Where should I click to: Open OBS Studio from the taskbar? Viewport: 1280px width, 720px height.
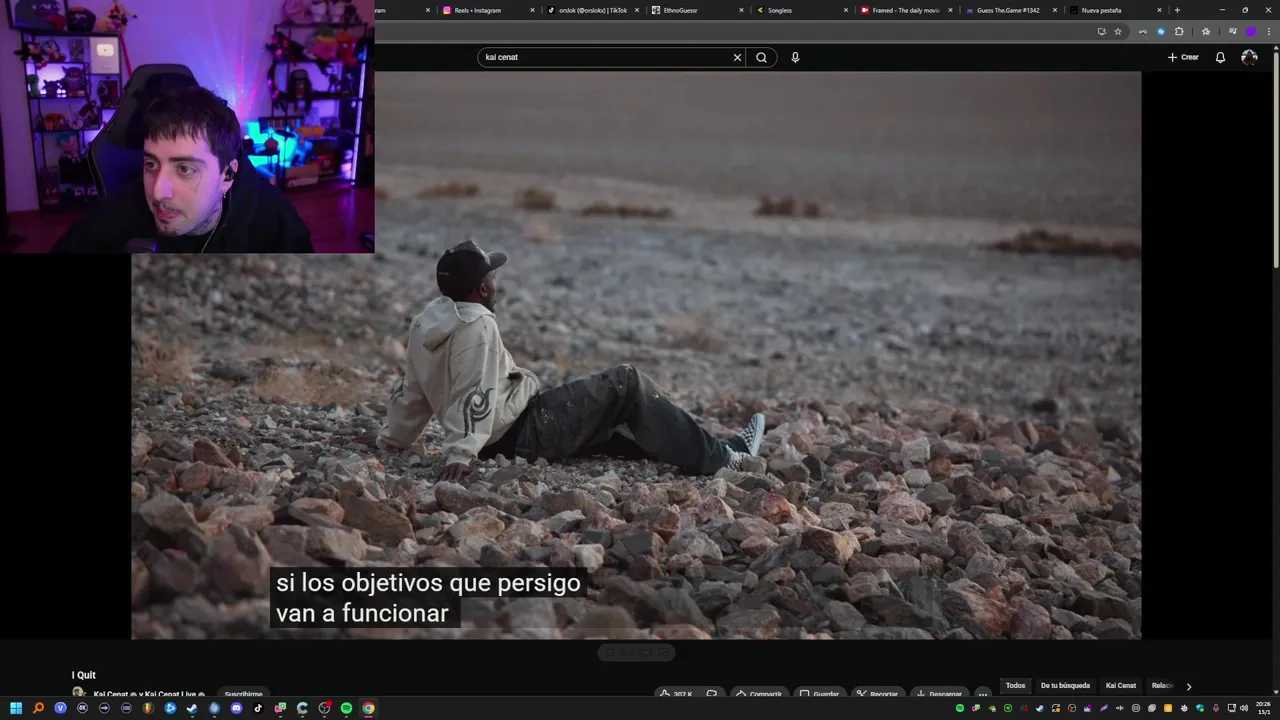click(324, 708)
